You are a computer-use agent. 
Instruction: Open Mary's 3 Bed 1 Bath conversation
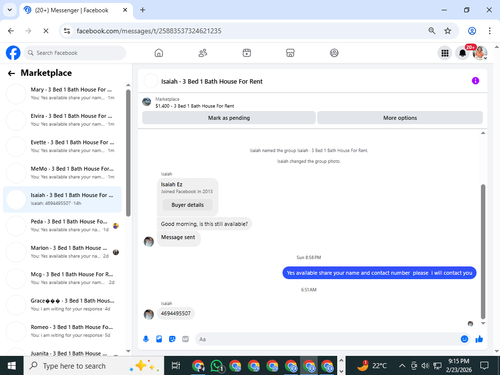click(62, 93)
